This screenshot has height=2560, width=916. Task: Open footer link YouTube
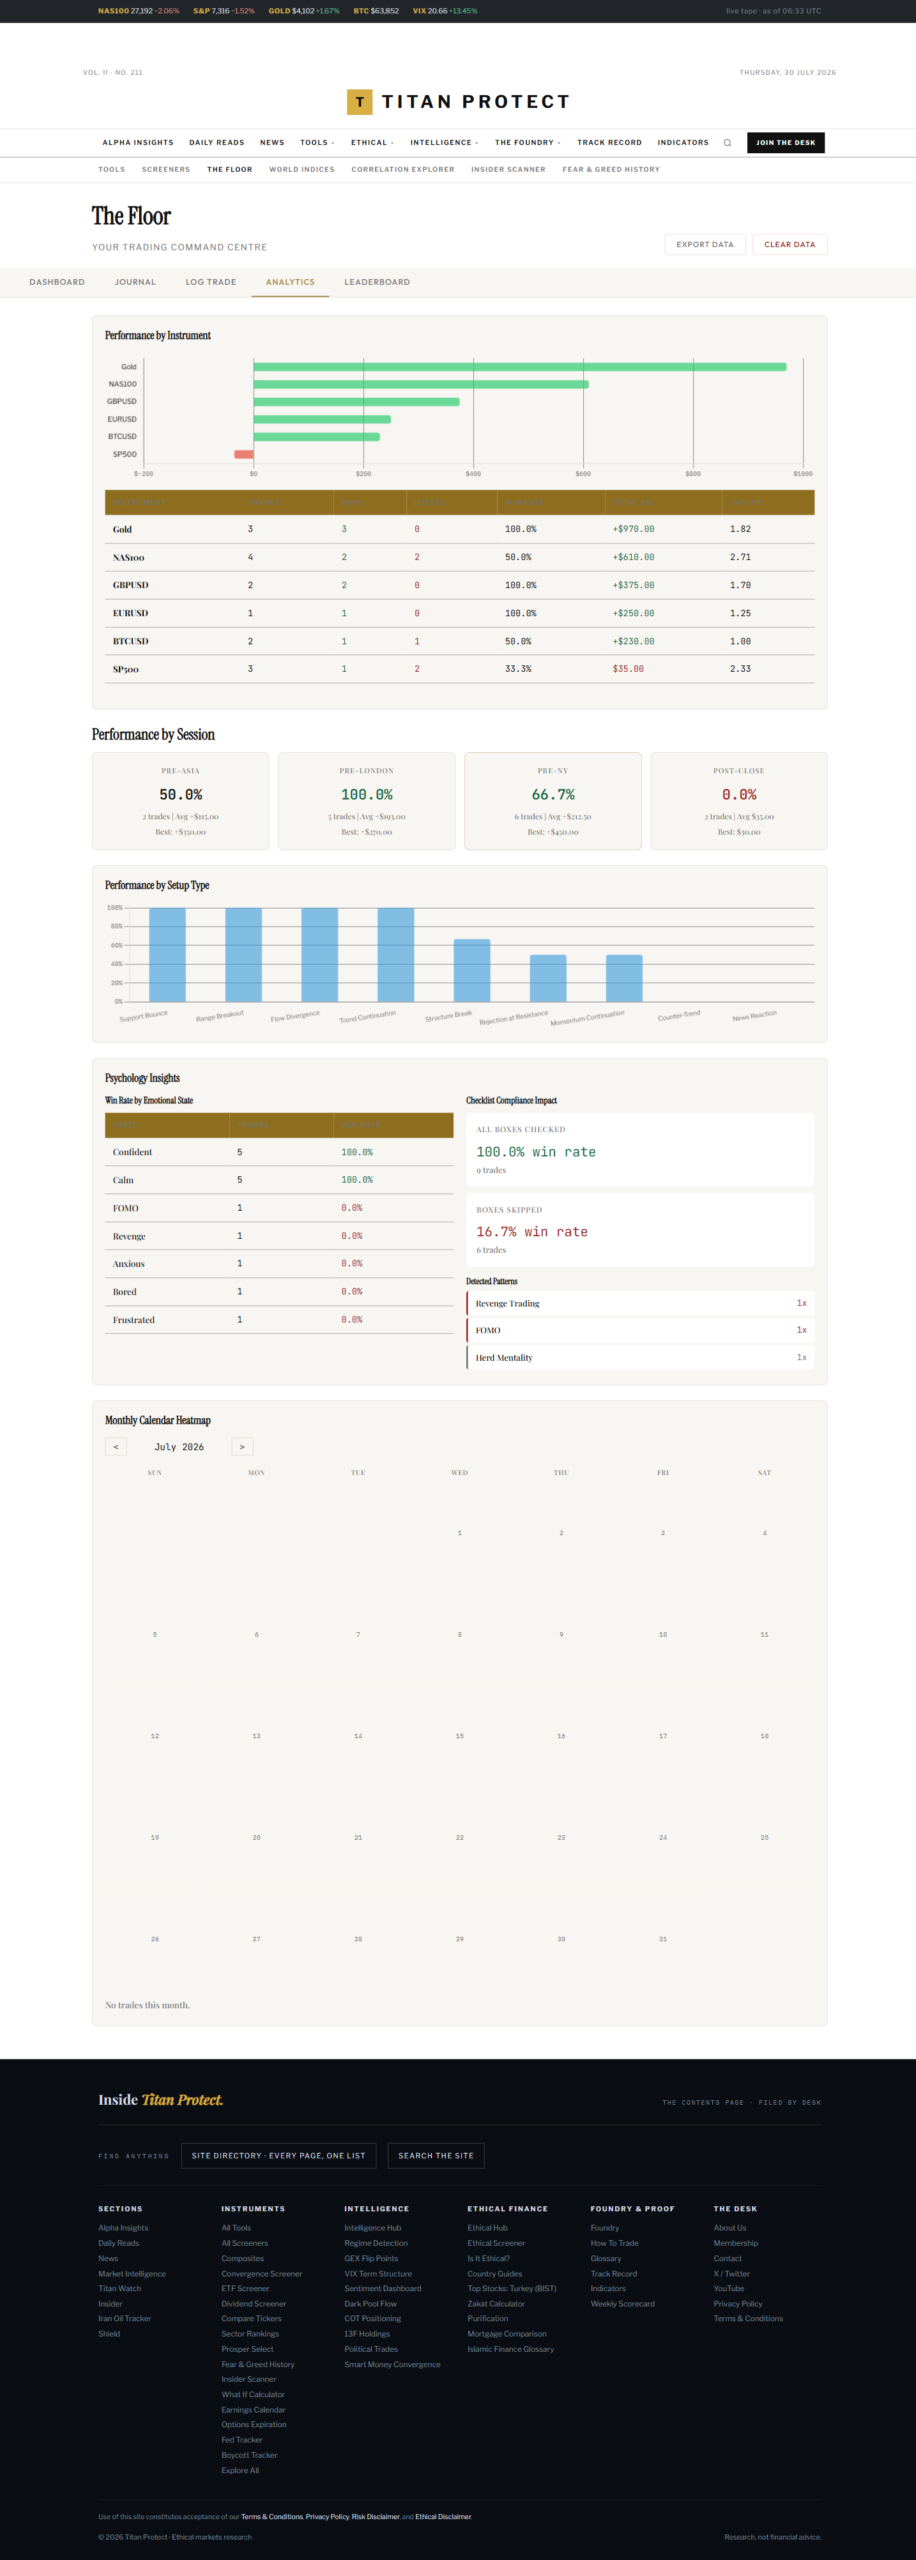click(x=729, y=2289)
